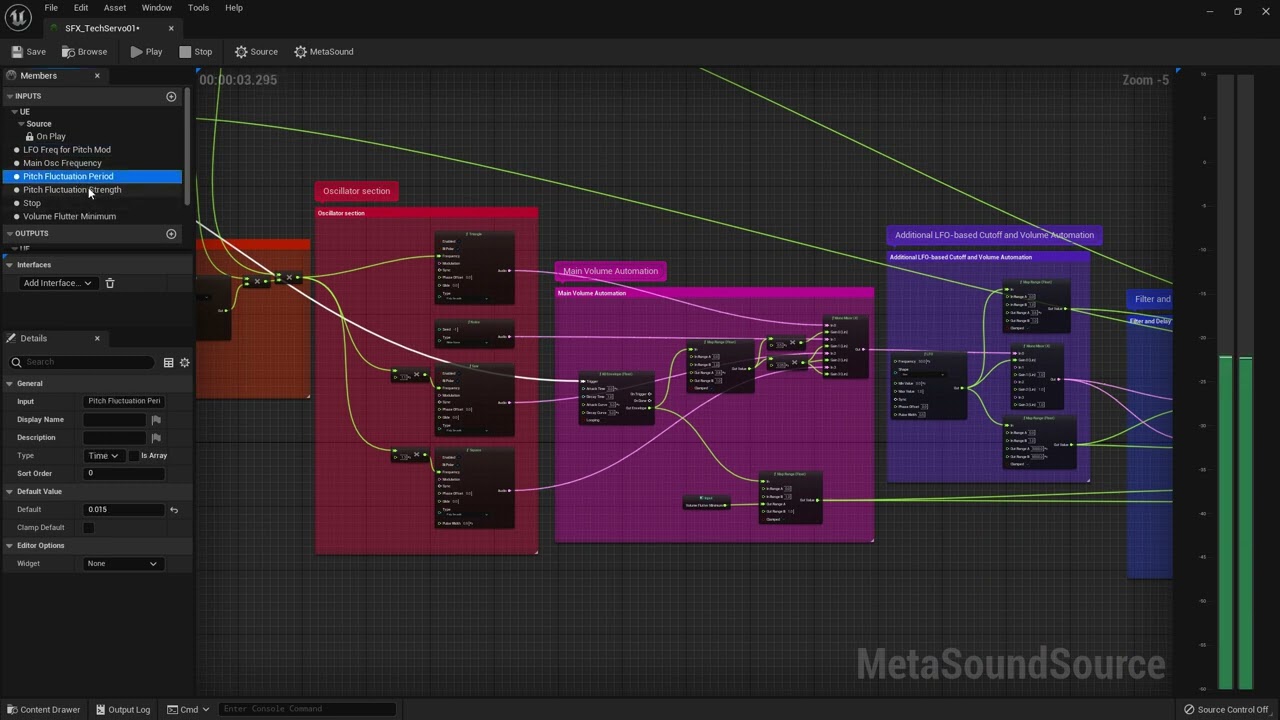Click the flag icon beside Display Name

[x=156, y=420]
